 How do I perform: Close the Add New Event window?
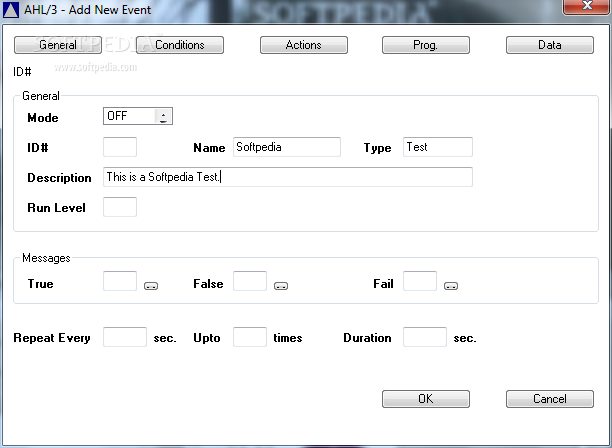click(x=587, y=6)
